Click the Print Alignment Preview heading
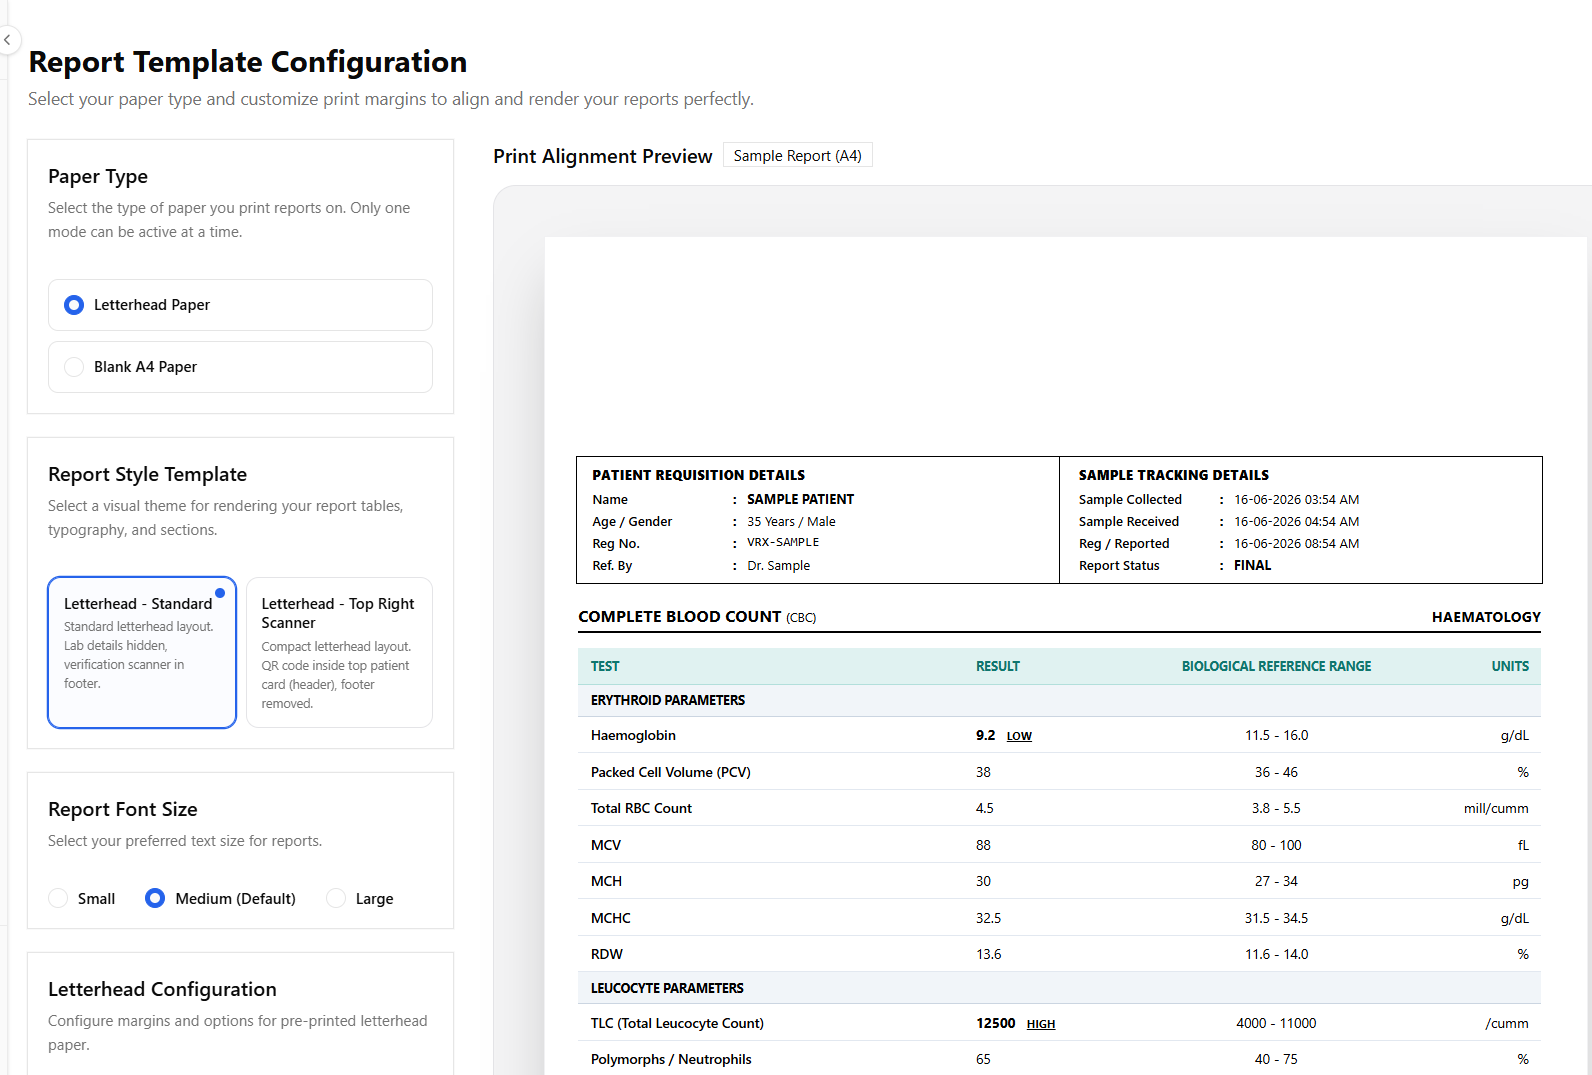1592x1075 pixels. tap(603, 156)
